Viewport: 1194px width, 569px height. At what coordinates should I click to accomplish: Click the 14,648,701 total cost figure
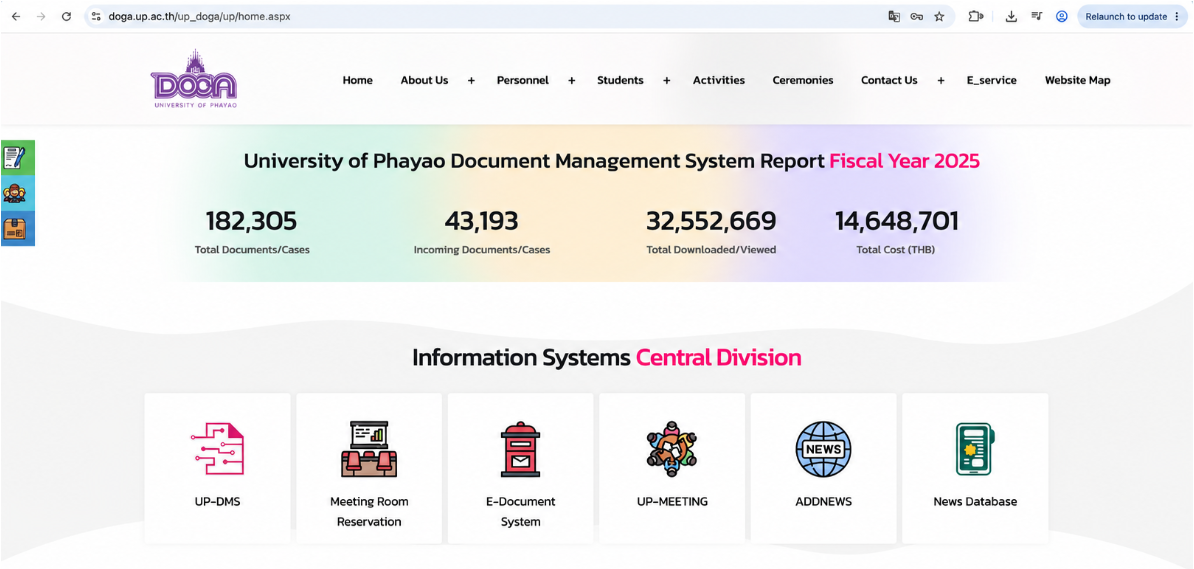pyautogui.click(x=897, y=221)
